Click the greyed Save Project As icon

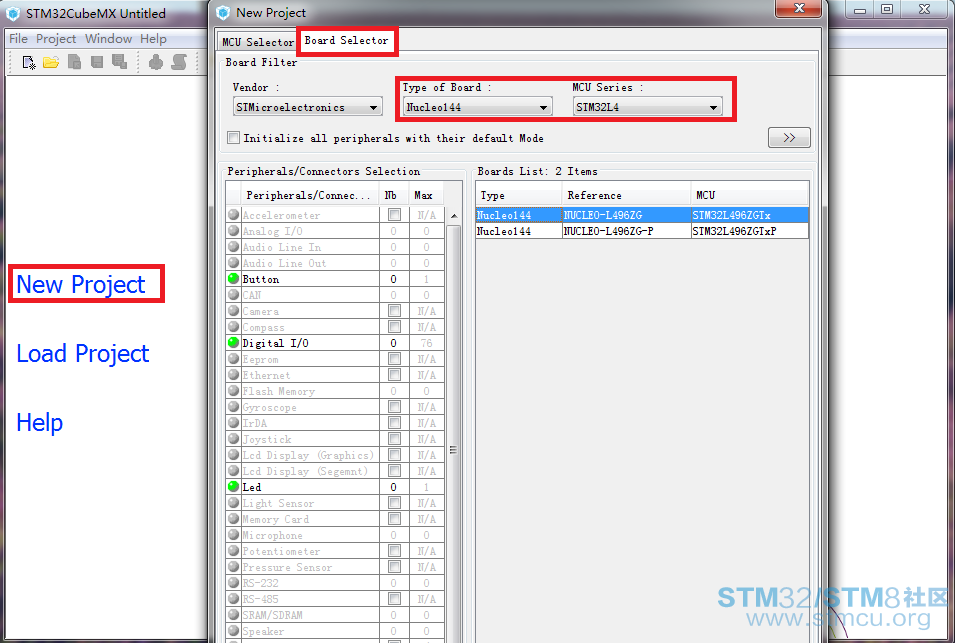[119, 62]
